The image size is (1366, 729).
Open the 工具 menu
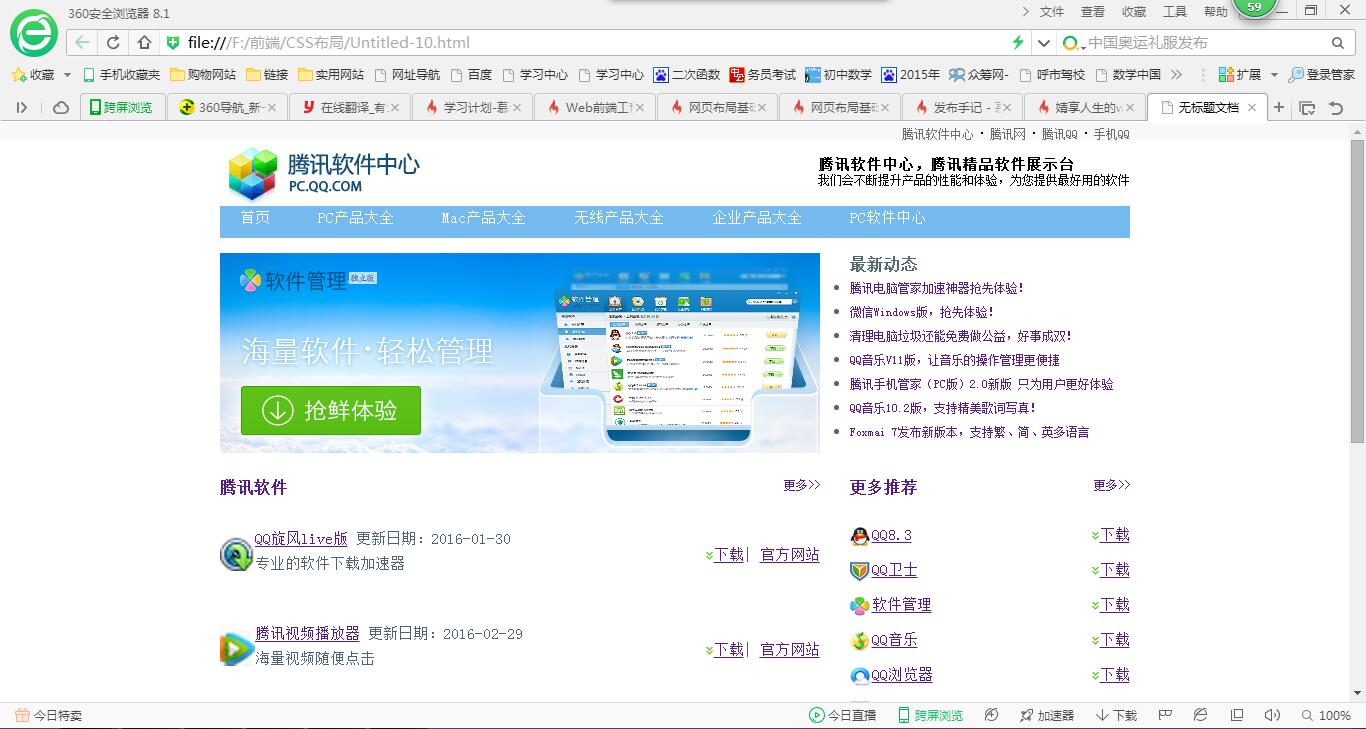[x=1175, y=12]
